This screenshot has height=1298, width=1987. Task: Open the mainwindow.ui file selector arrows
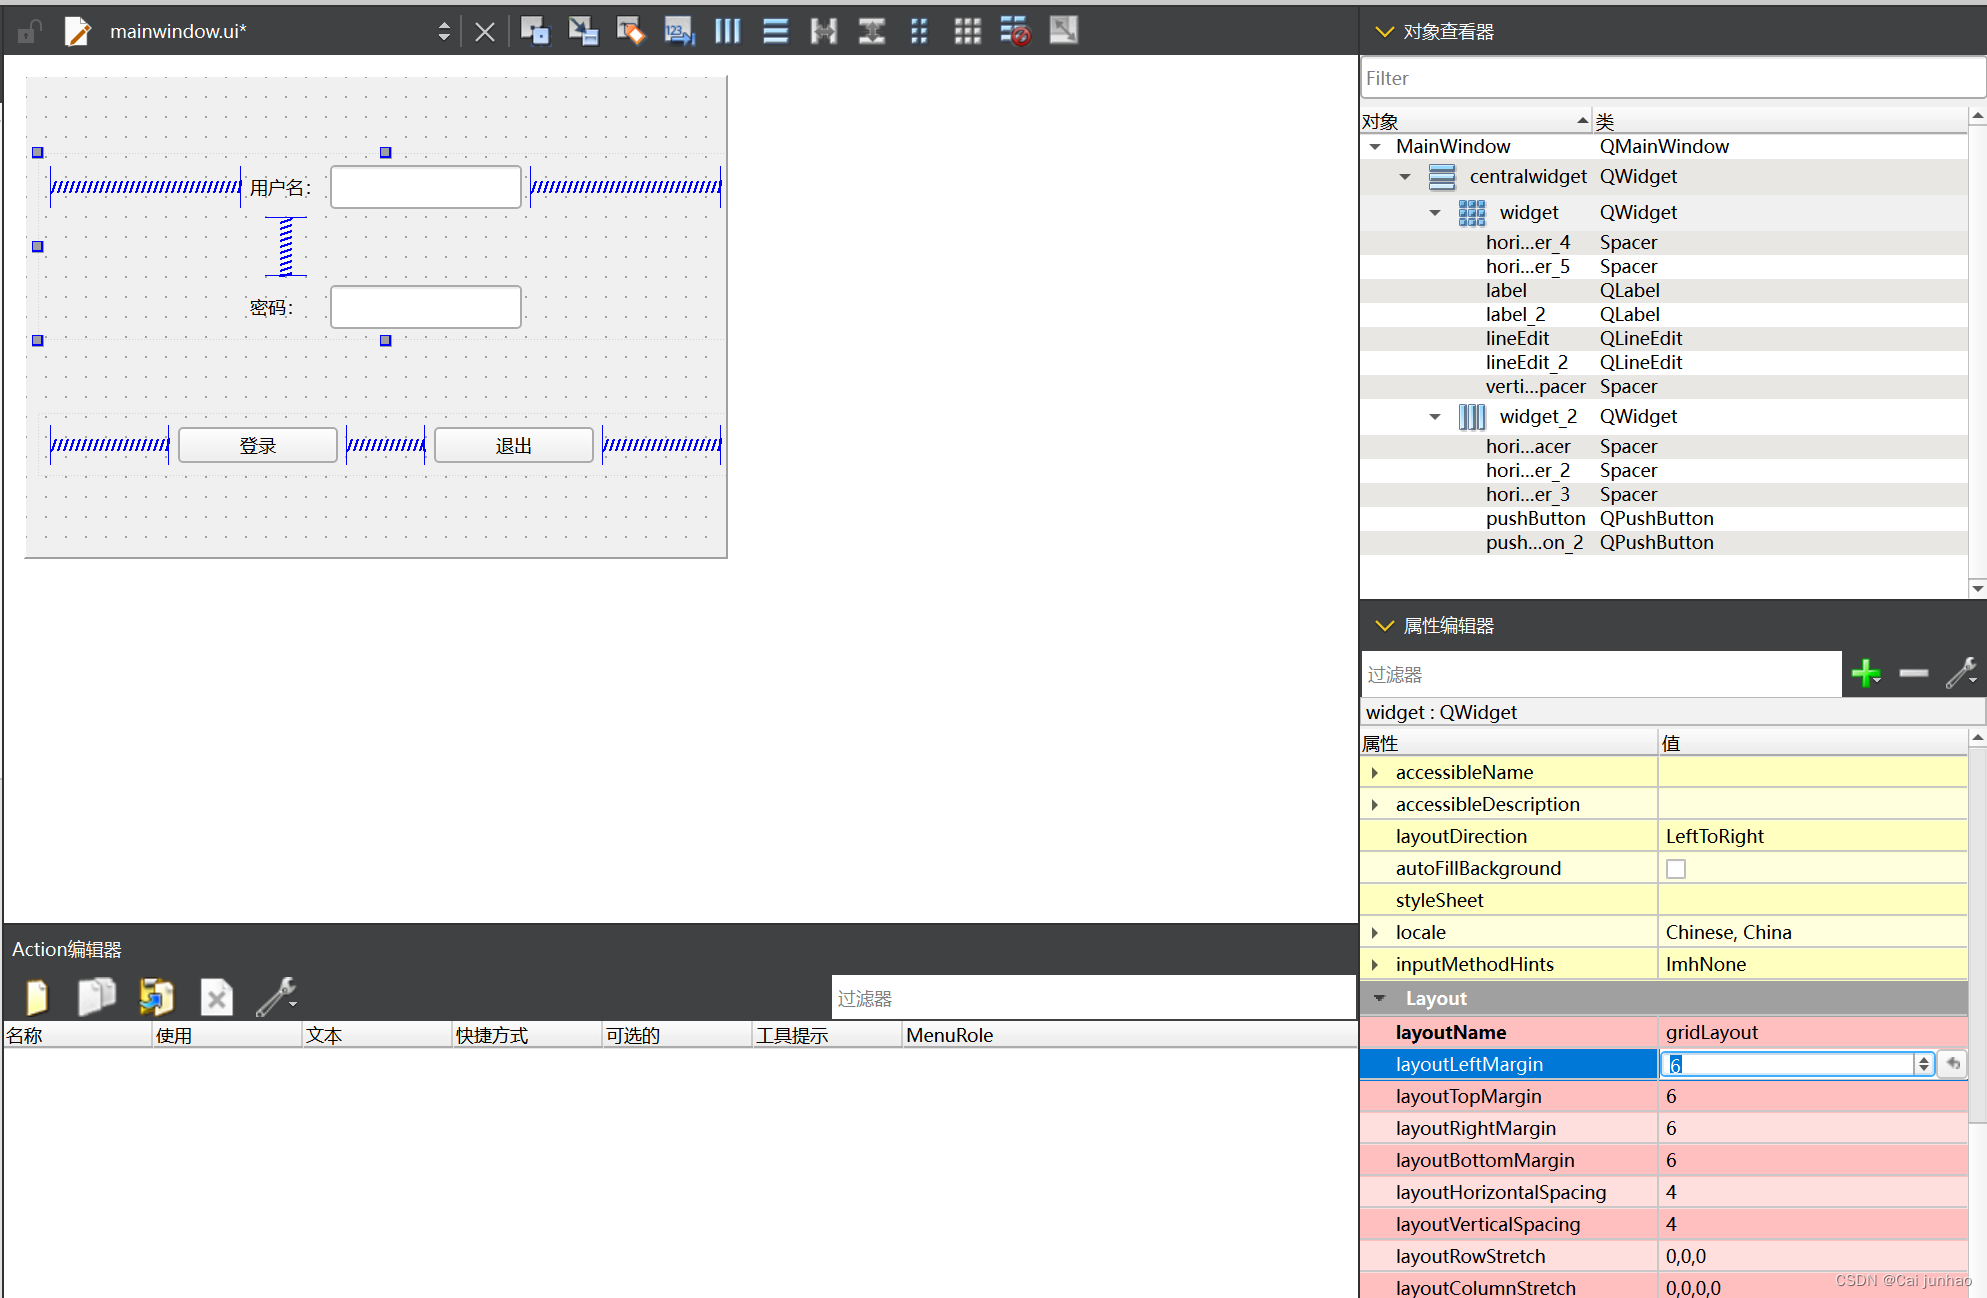pos(443,32)
